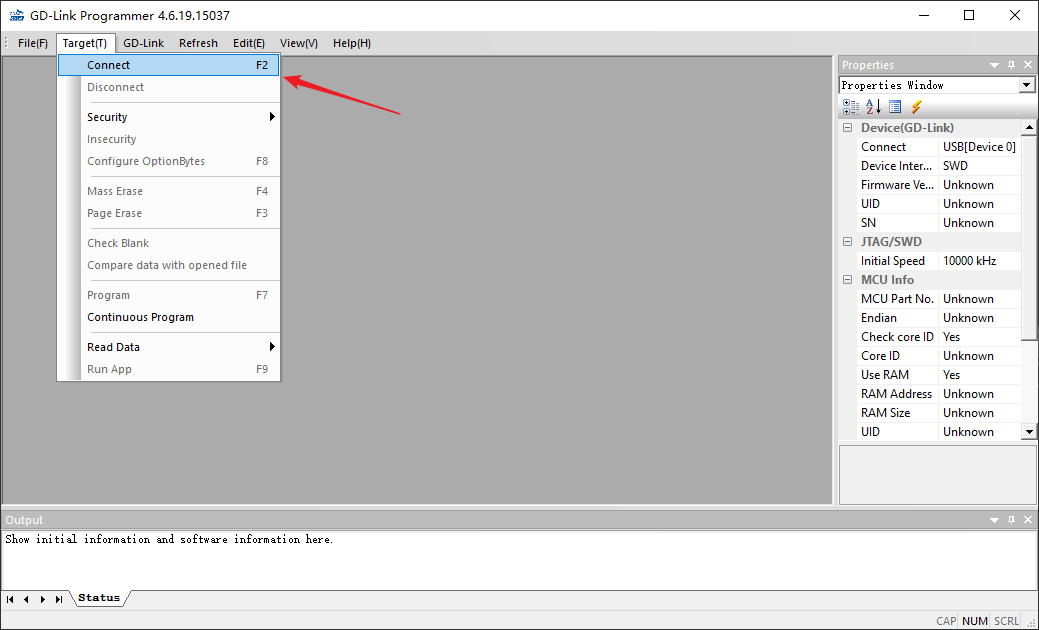
Task: Click the Firmware Ve... property row
Action: 938,185
